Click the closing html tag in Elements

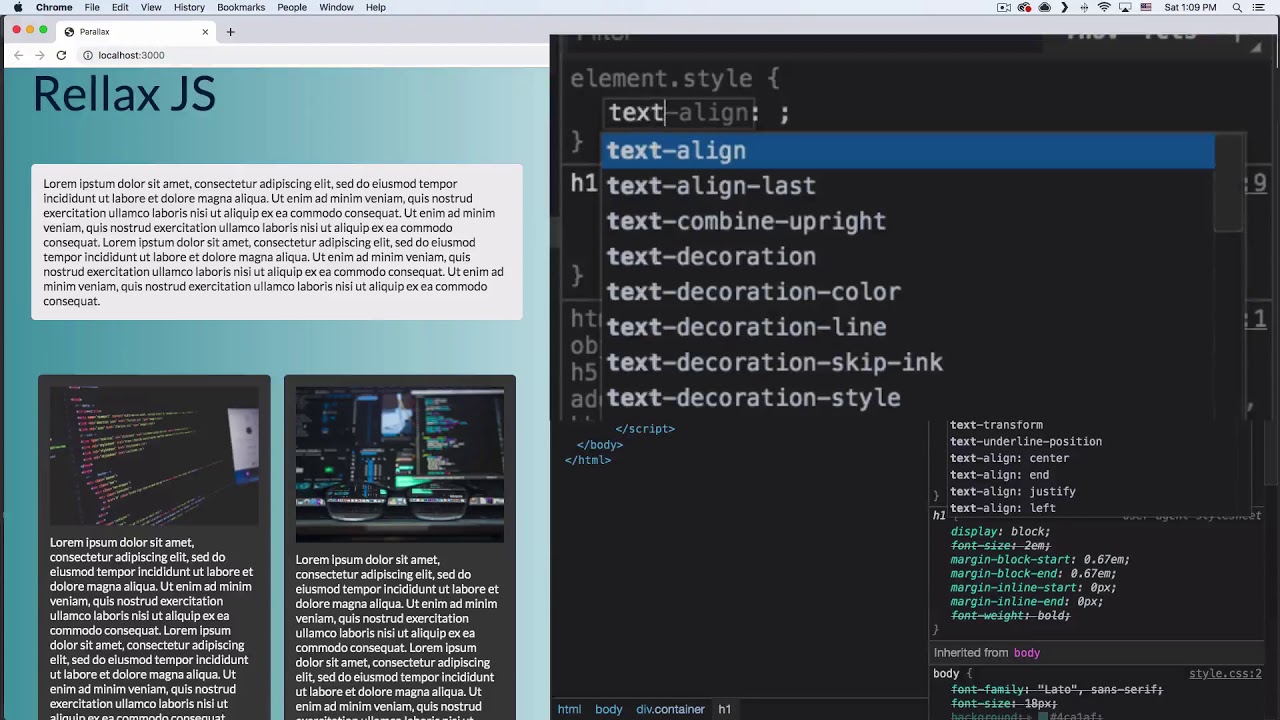click(x=588, y=460)
